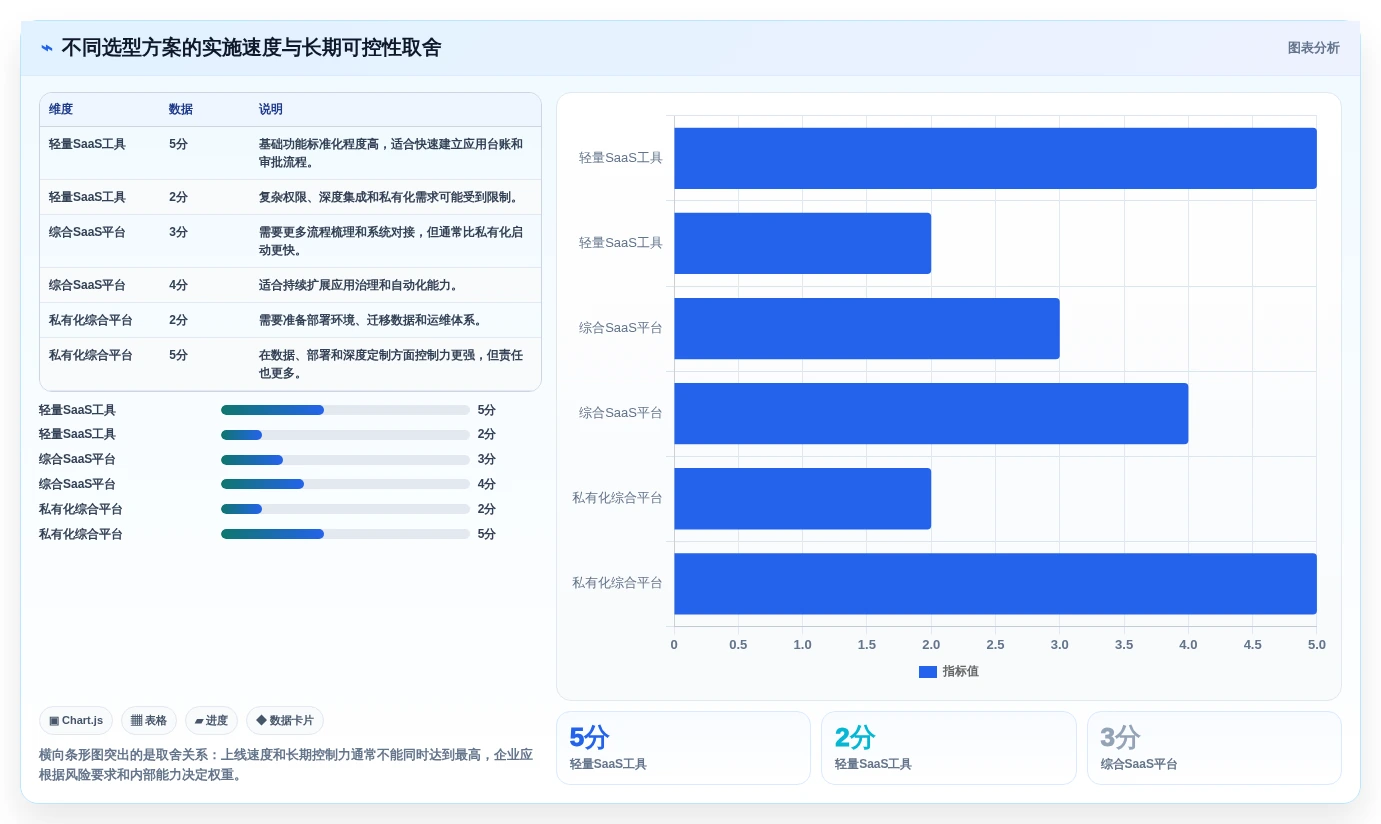Click the page title 不同选型方案的实施速度与长期可控性取舍
1381x824 pixels.
point(251,48)
